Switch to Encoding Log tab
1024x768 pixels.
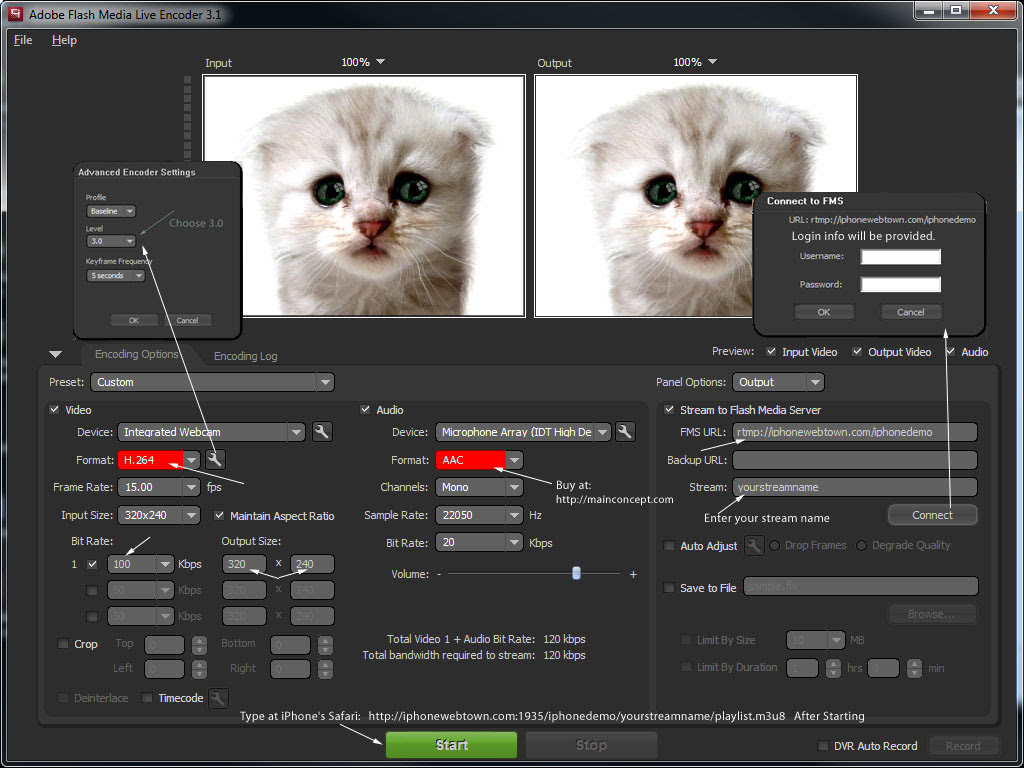246,356
